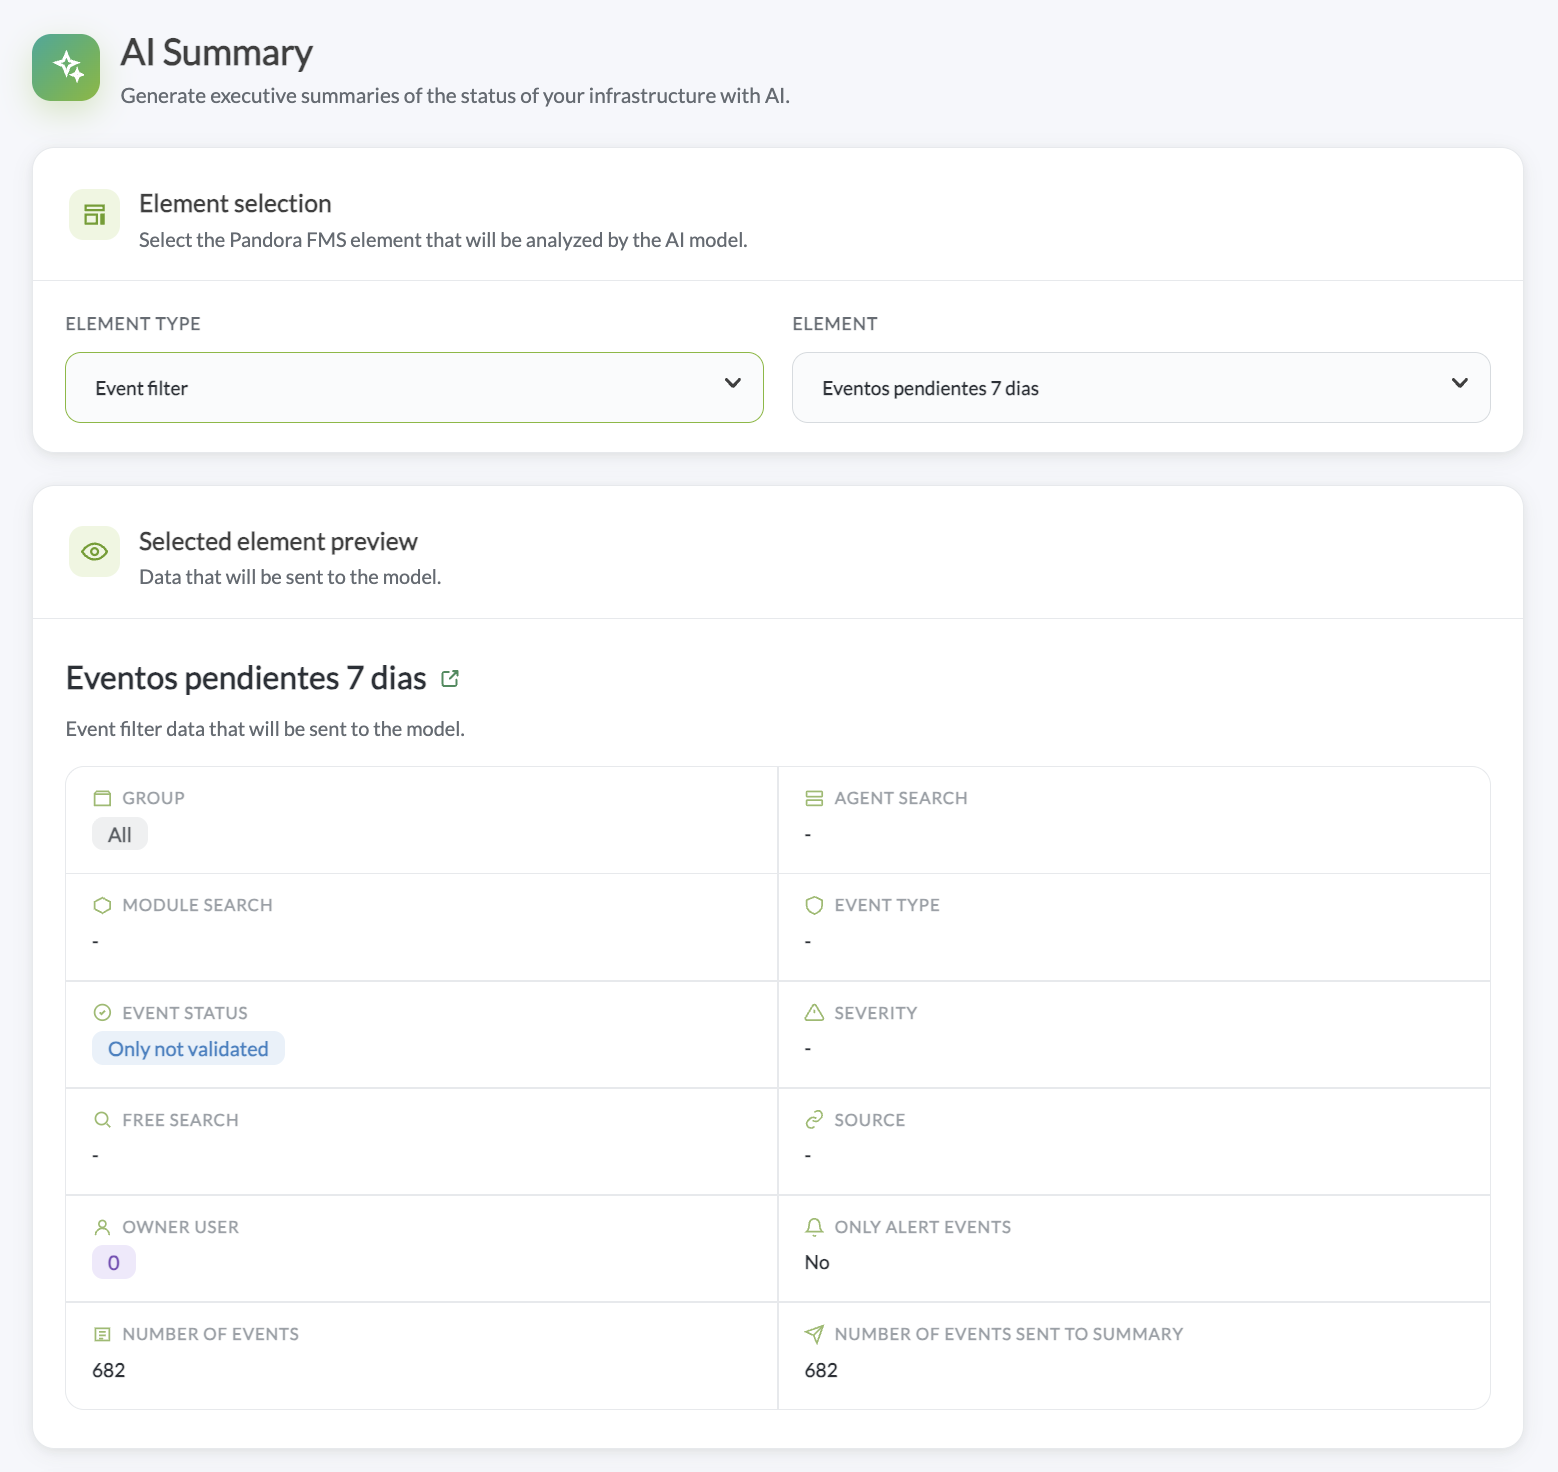Image resolution: width=1558 pixels, height=1472 pixels.
Task: Click the Only Alert Events bell icon
Action: tap(814, 1227)
